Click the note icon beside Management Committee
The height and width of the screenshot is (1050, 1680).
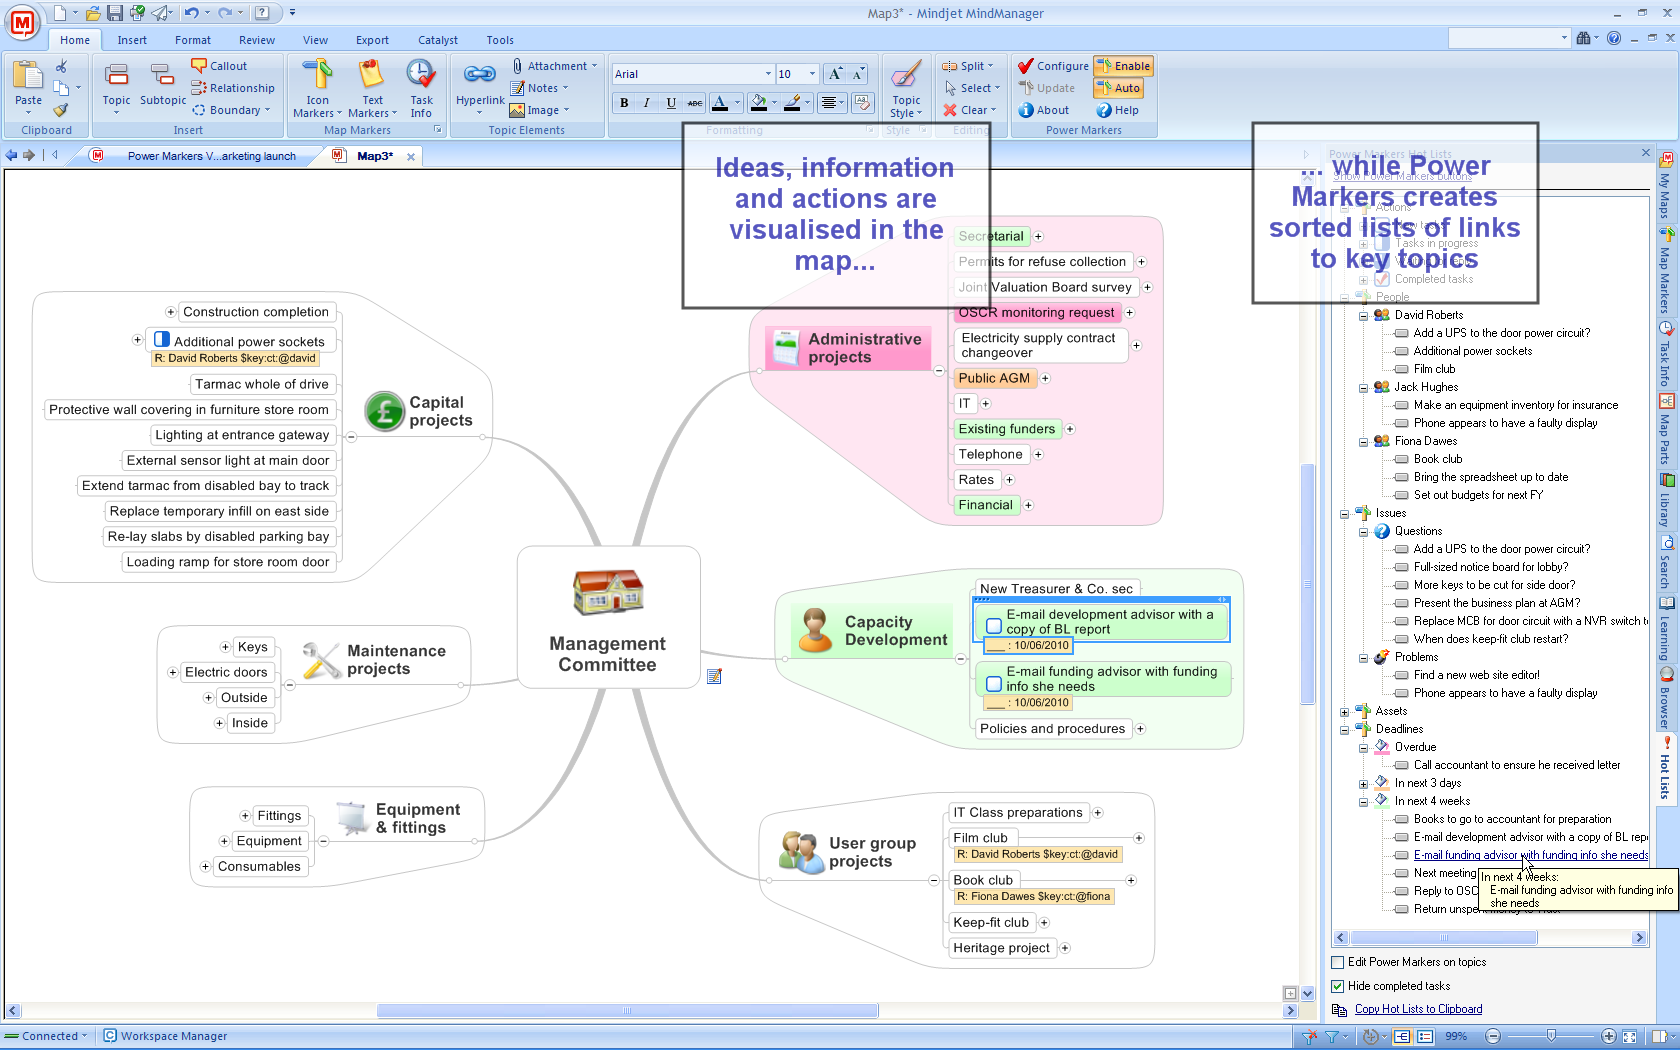(x=714, y=677)
